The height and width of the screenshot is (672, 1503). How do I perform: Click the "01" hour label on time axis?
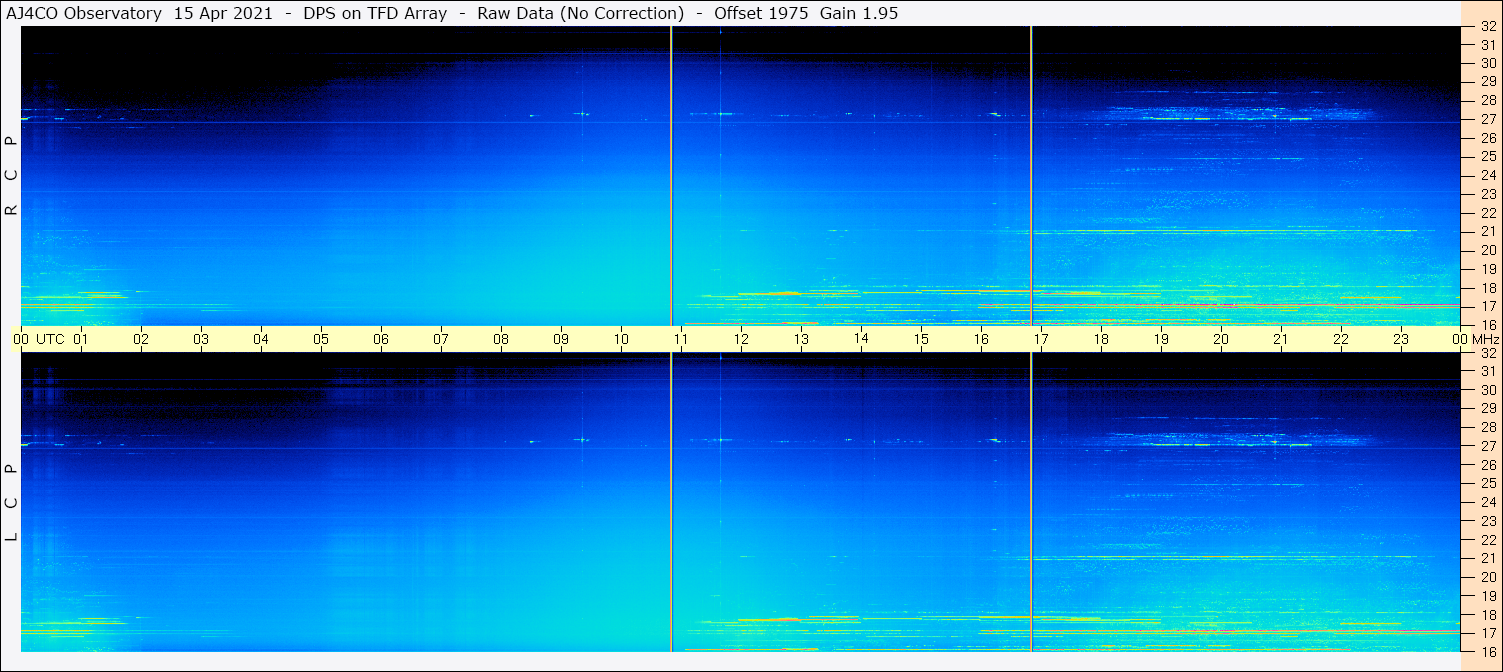click(81, 339)
